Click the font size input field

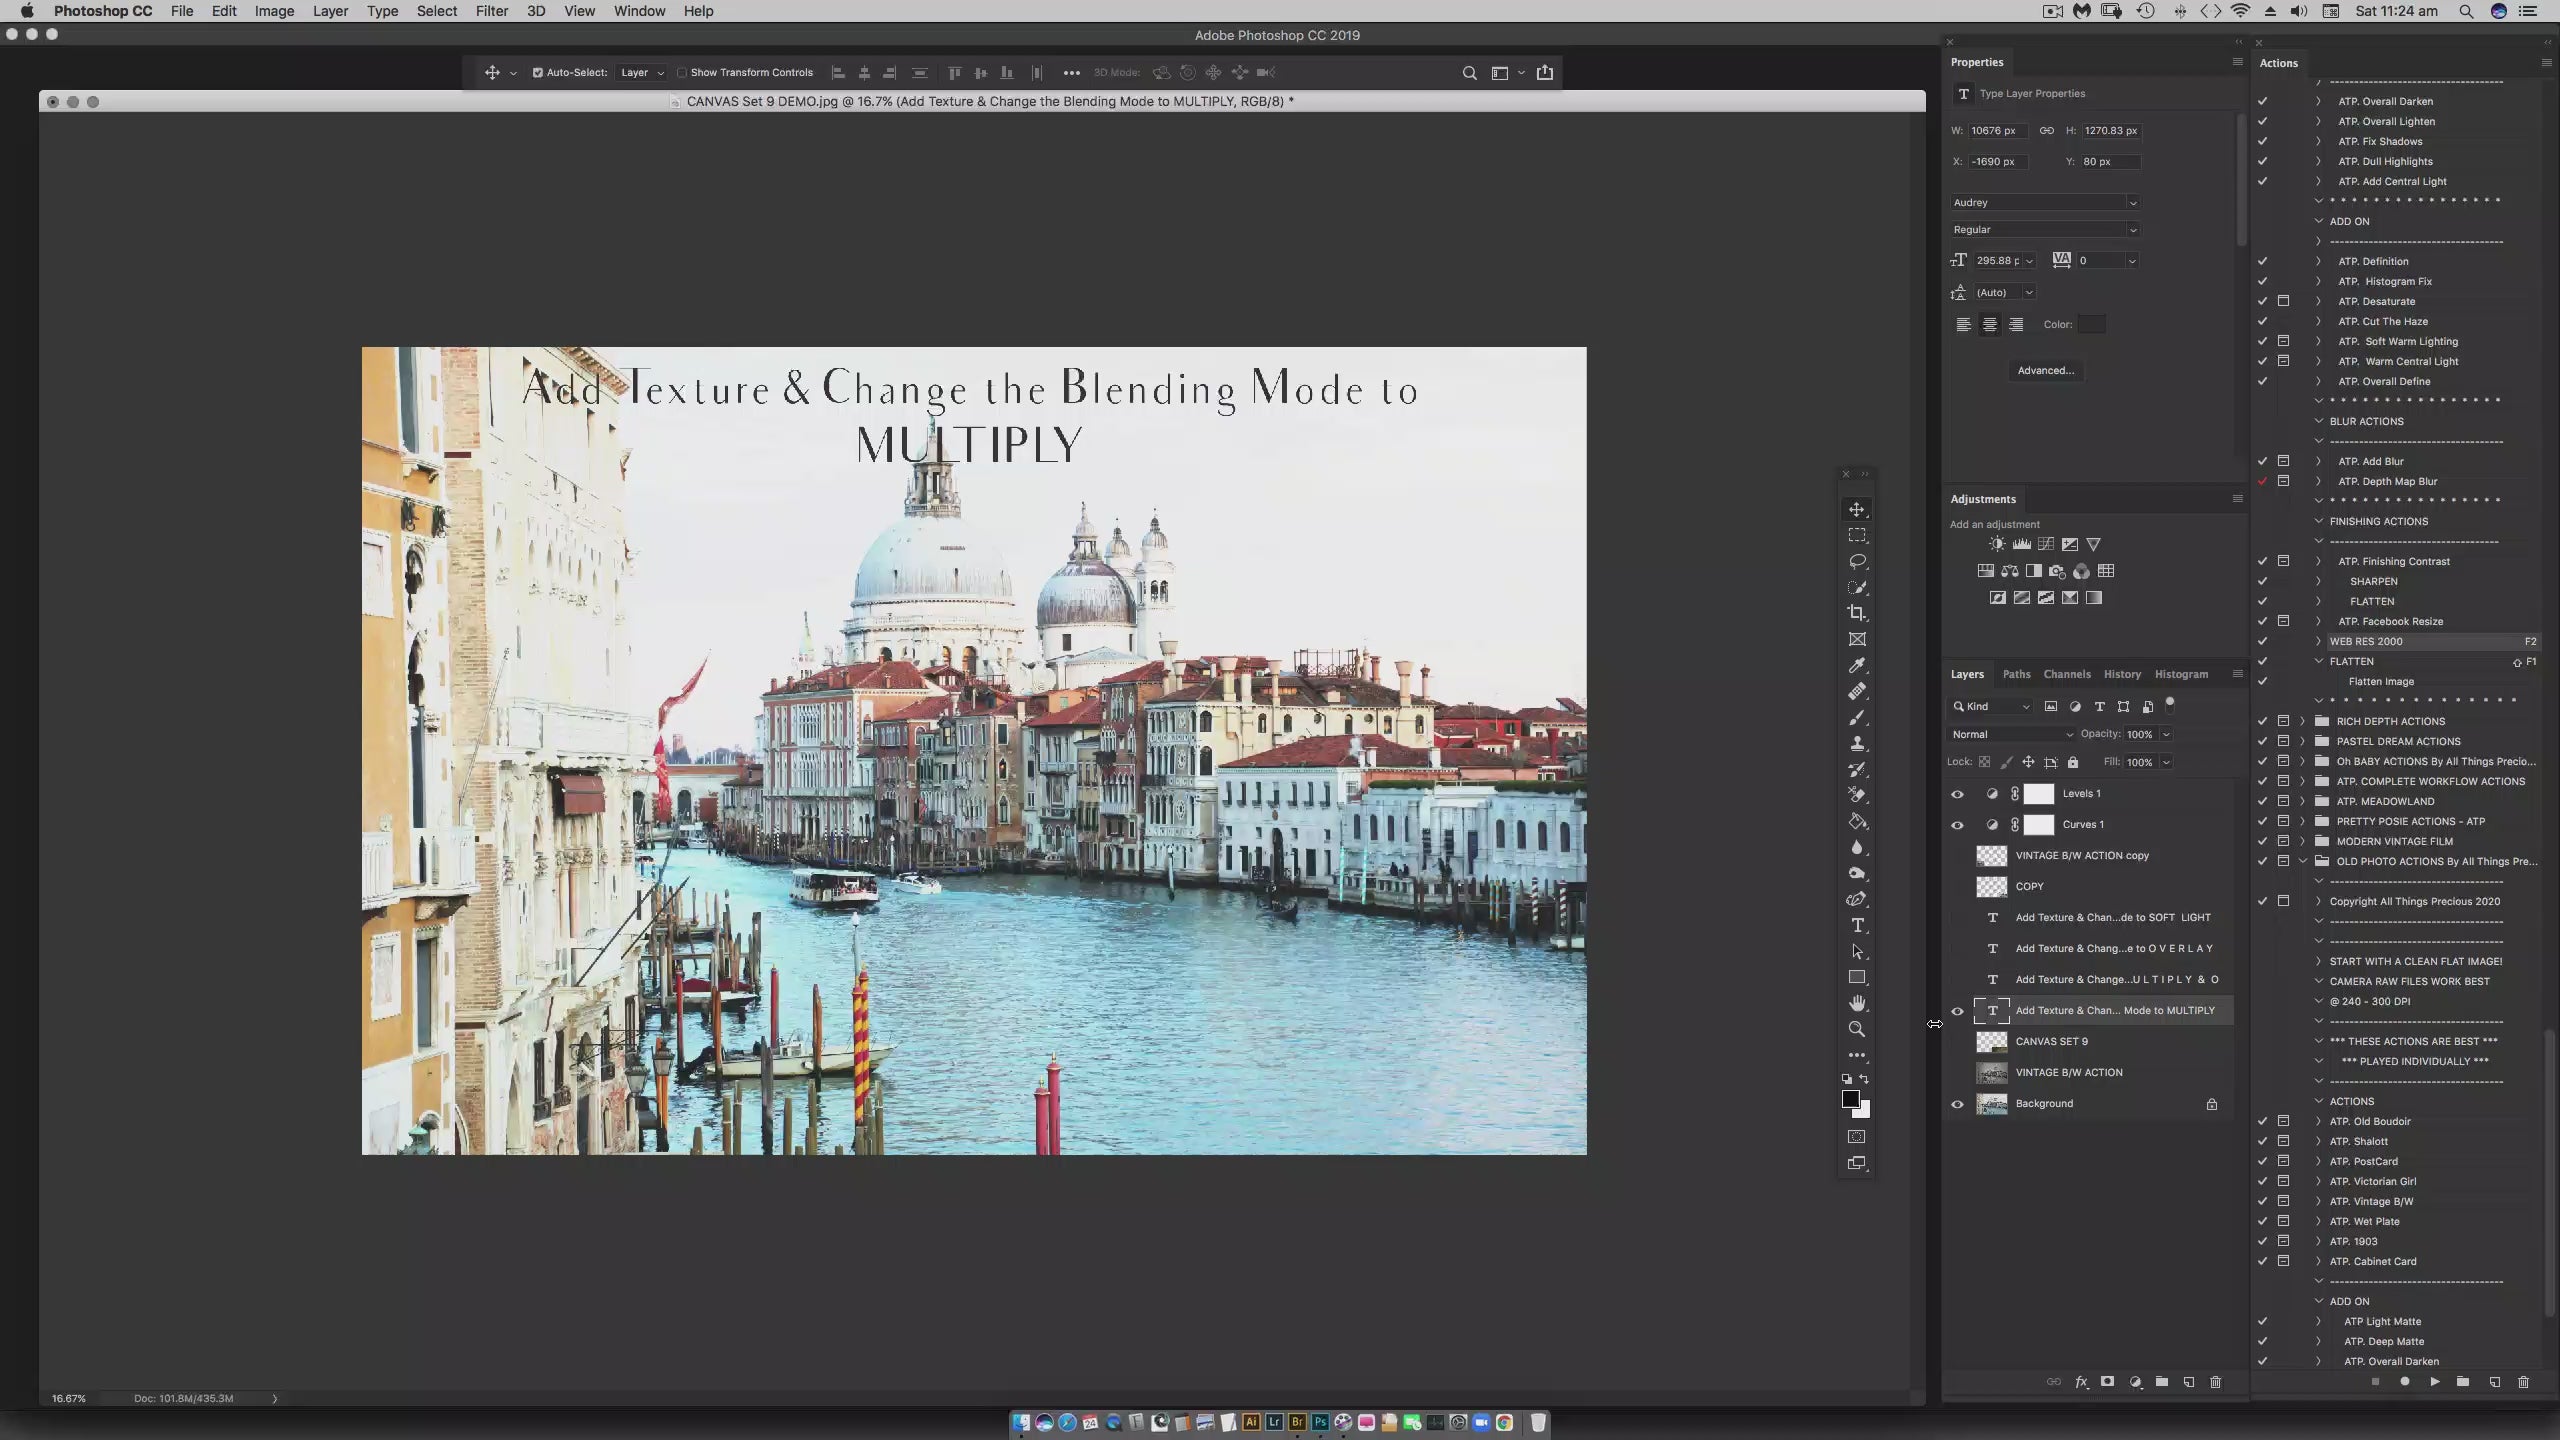1997,260
